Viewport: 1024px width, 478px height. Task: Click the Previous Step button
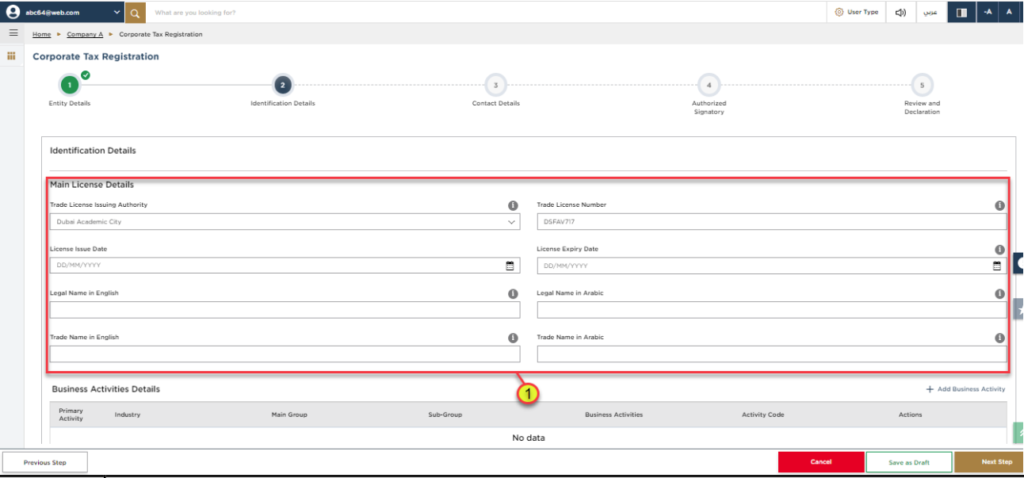coord(45,462)
